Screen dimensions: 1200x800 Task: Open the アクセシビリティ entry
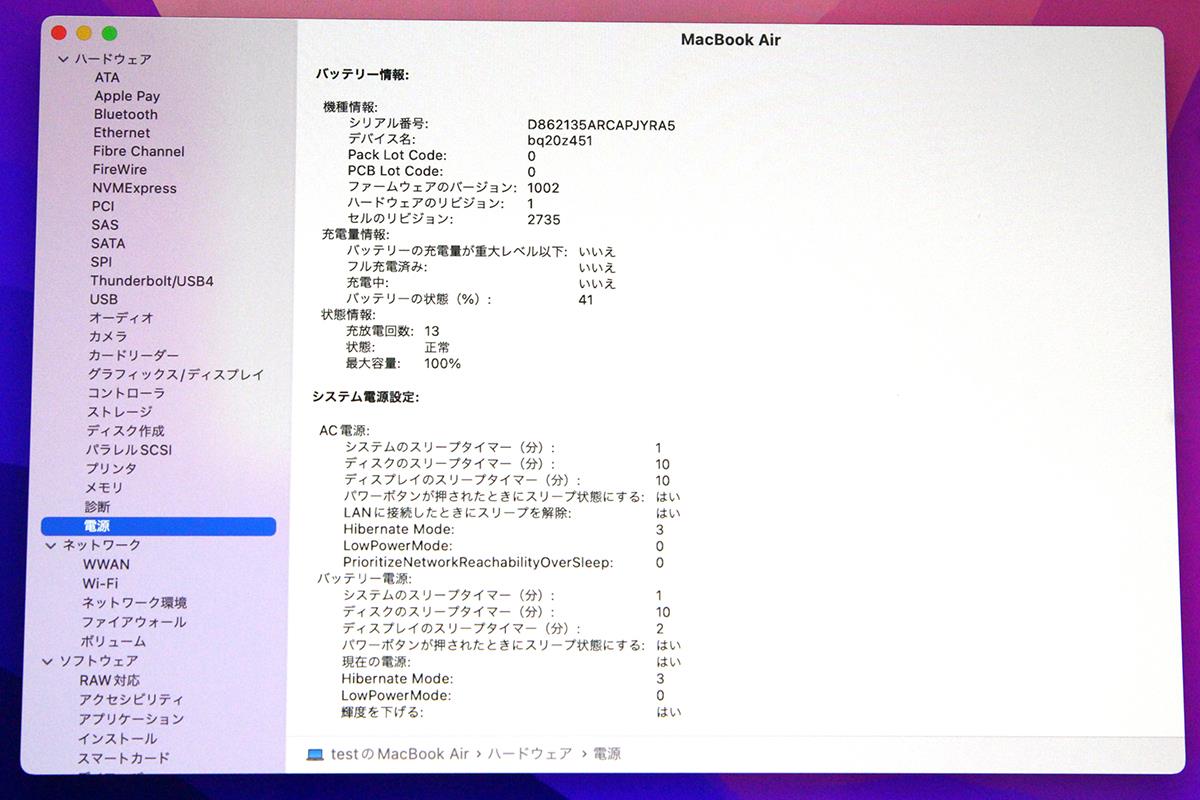(x=132, y=700)
